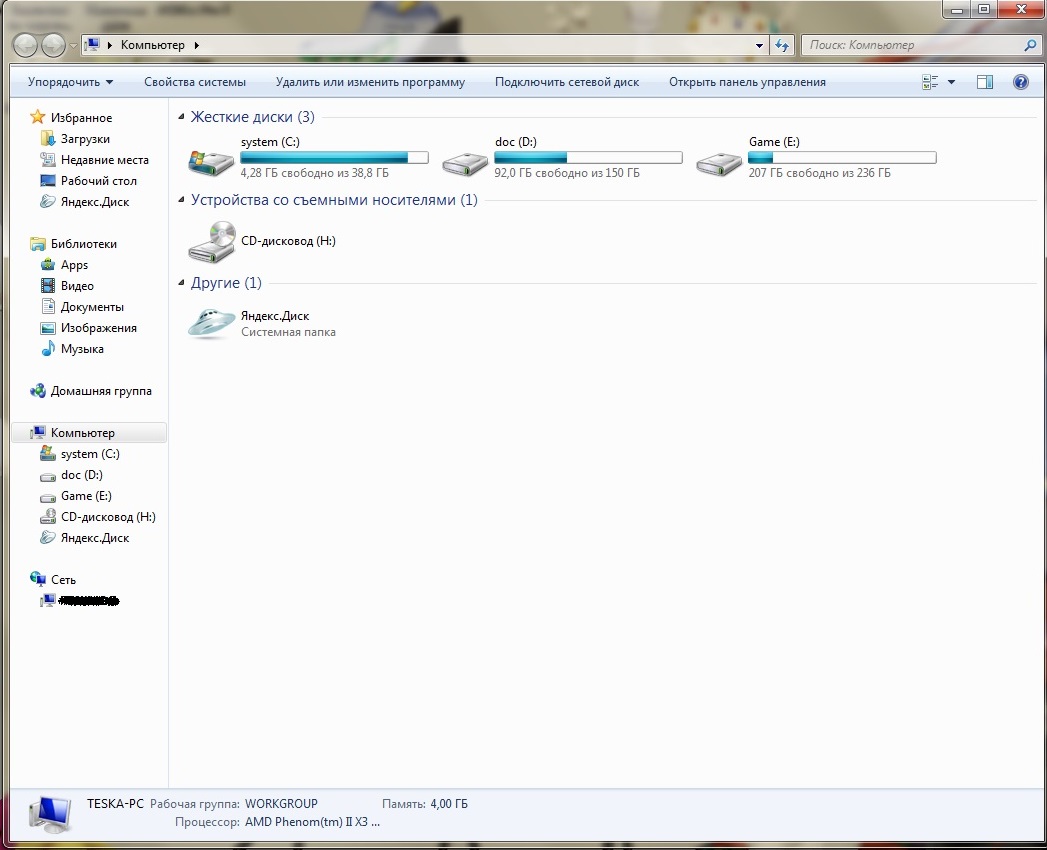Expand the address bar history dropdown
Screen dimensions: 1047x850
click(760, 45)
